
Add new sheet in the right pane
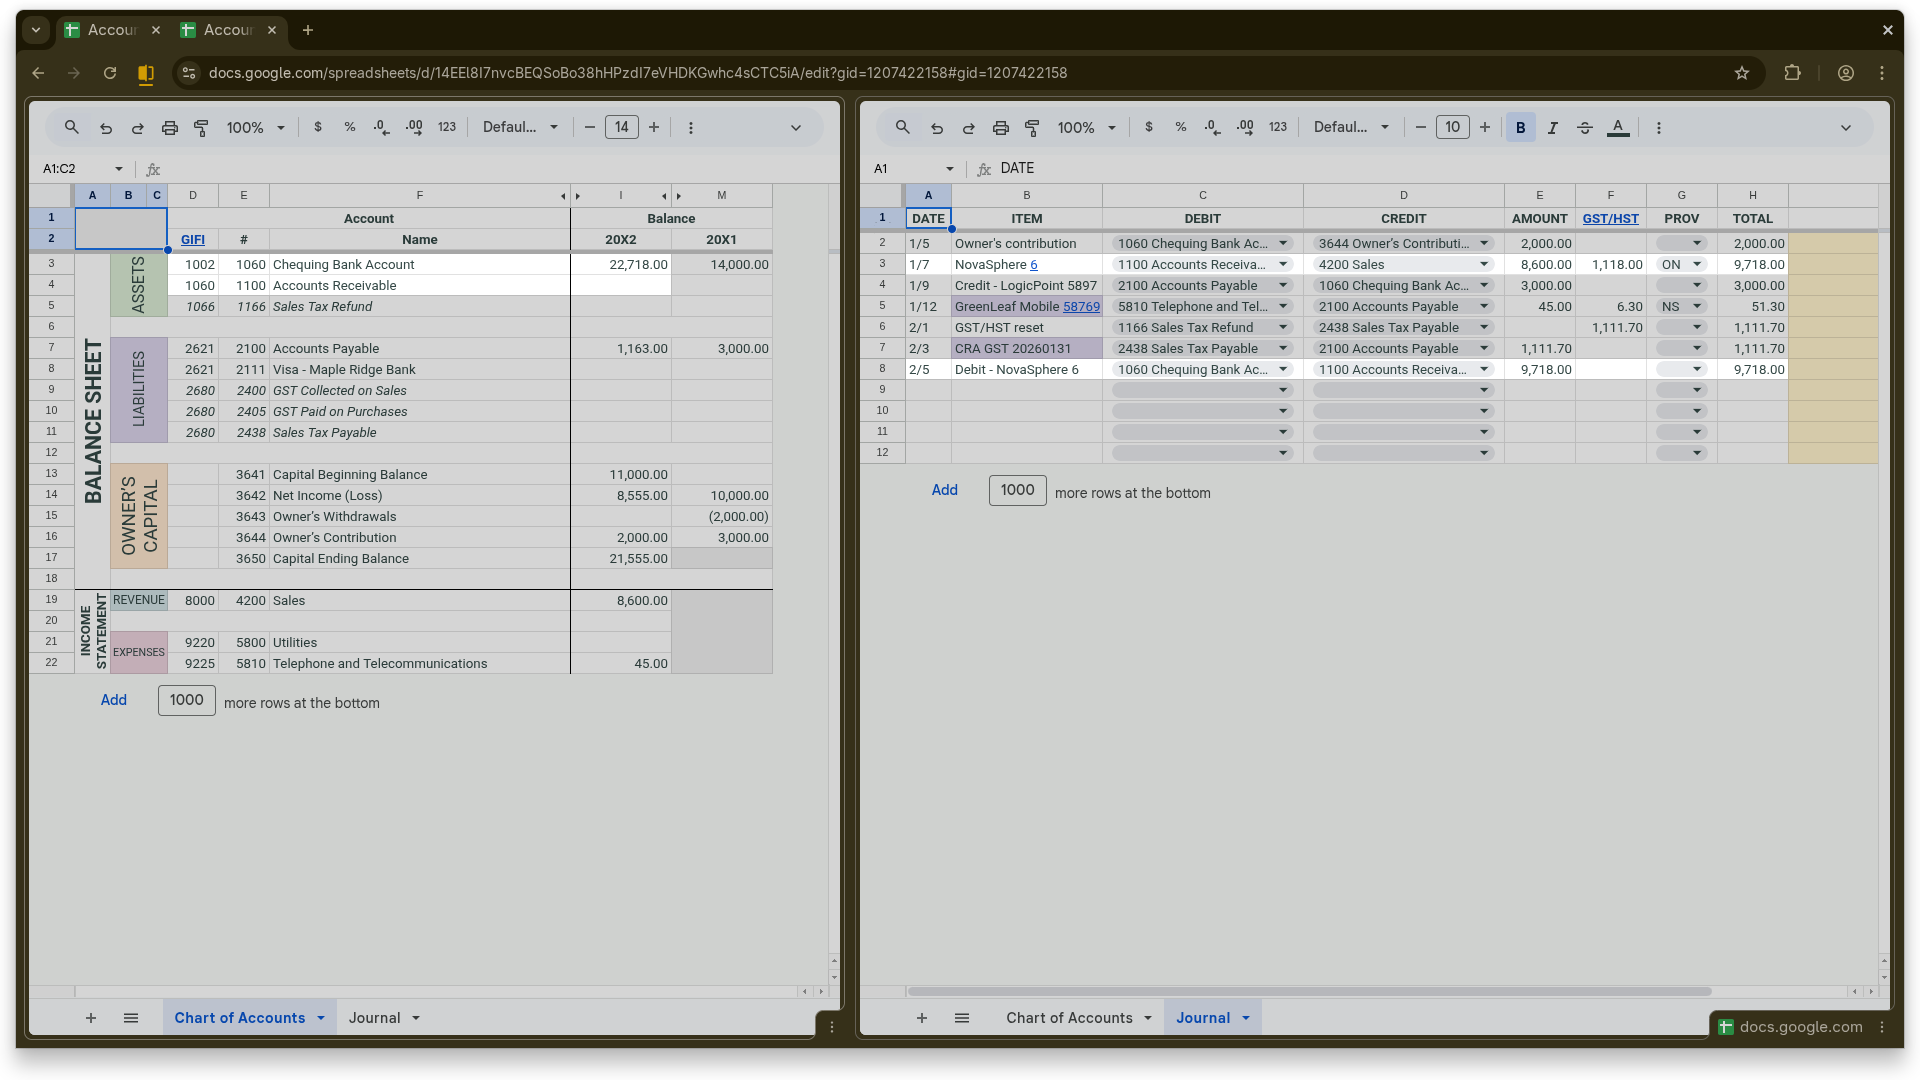click(x=922, y=1018)
